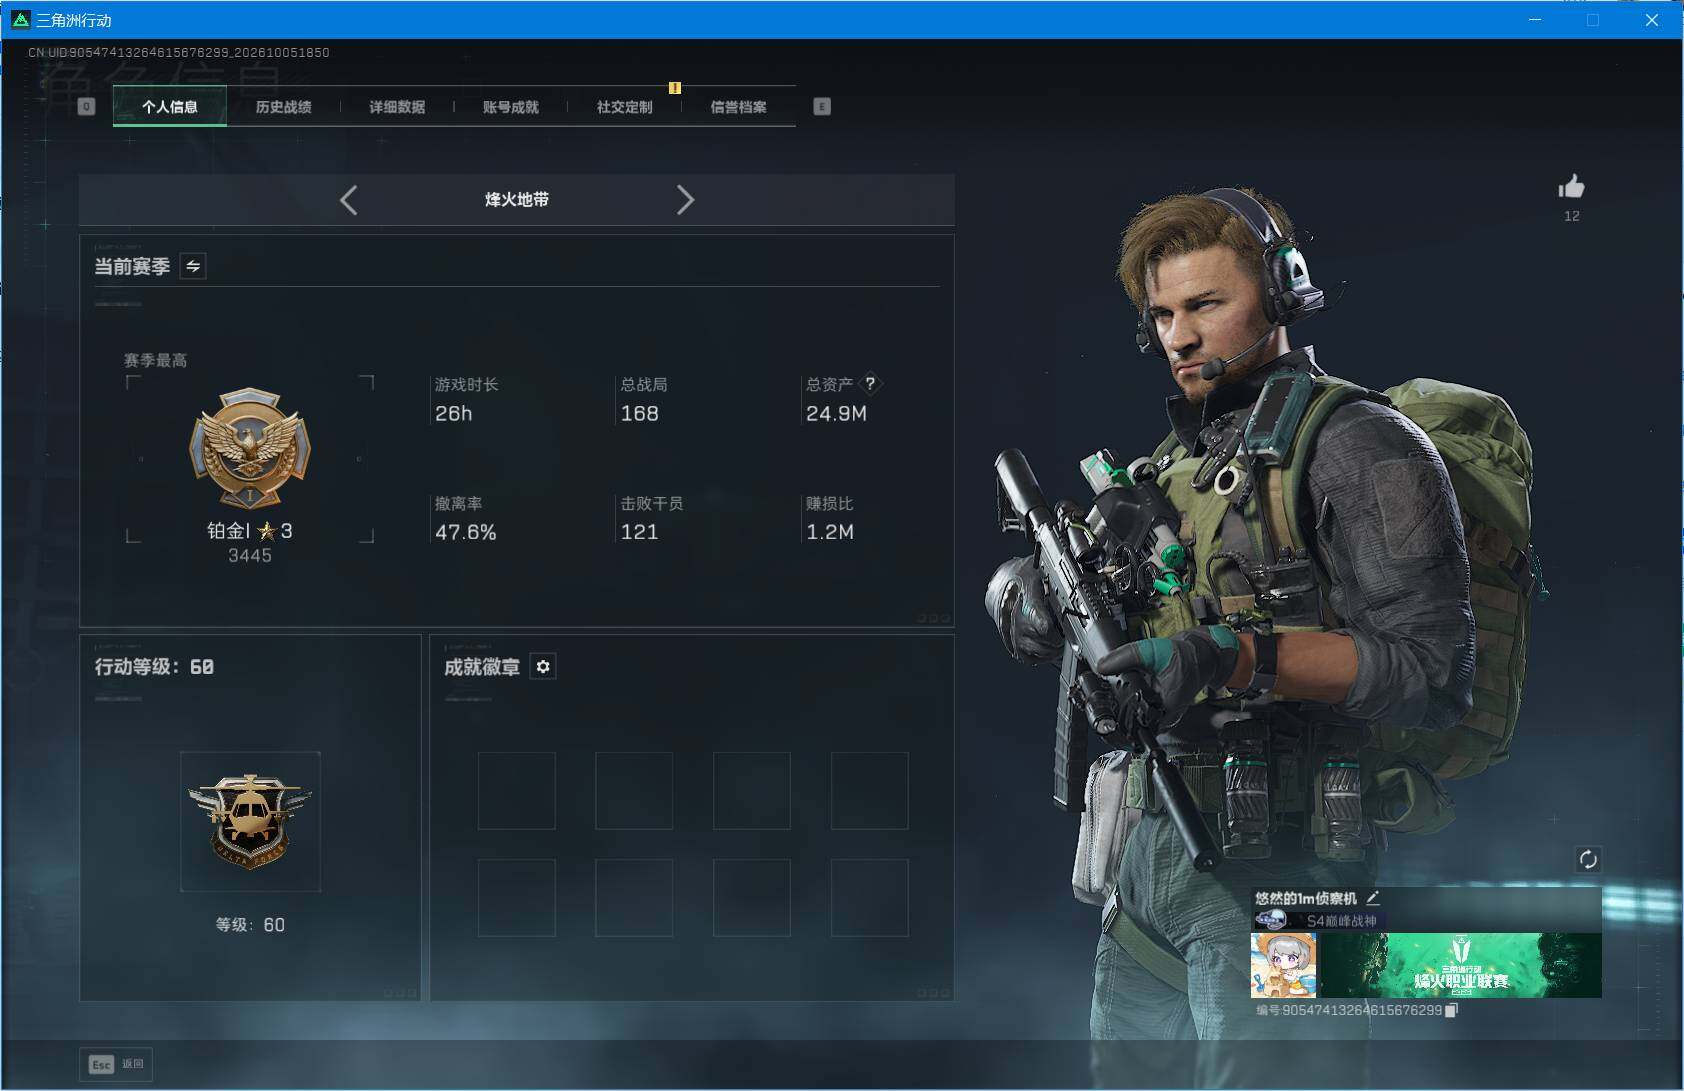Copy the player ID number

coord(1452,1010)
